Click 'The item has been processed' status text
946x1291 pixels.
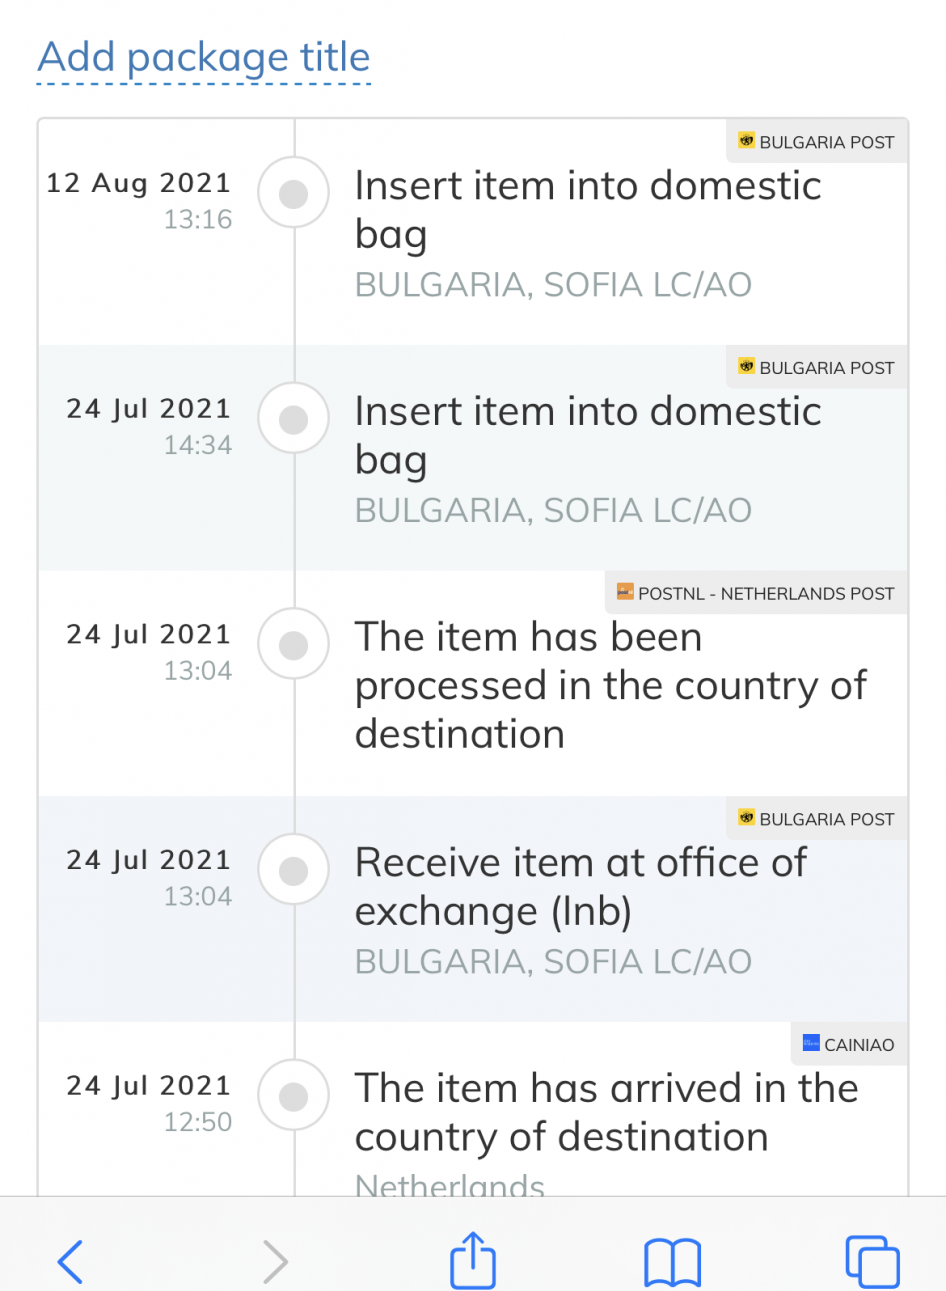coord(610,685)
